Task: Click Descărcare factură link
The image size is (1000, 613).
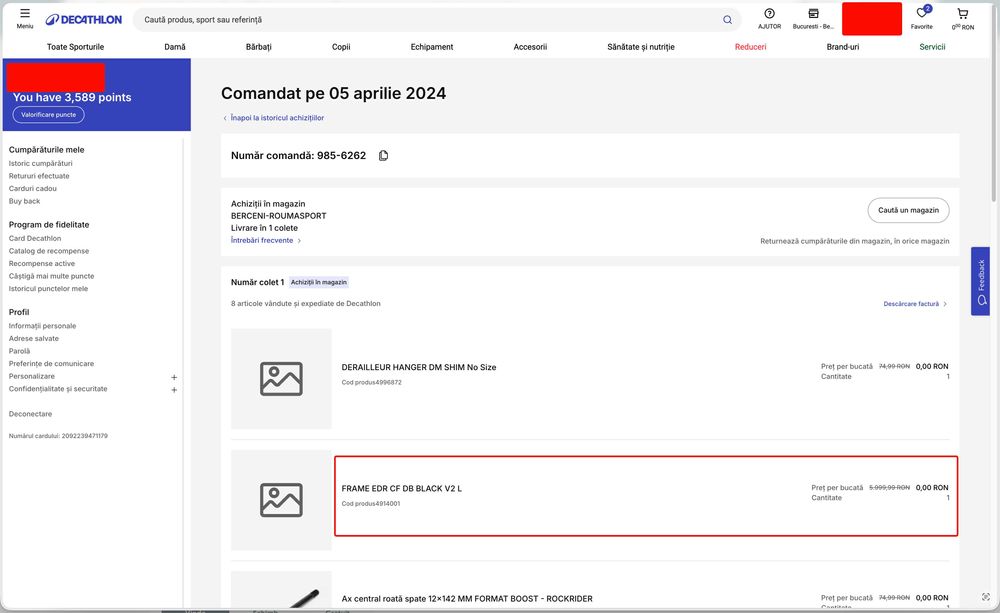Action: click(915, 304)
